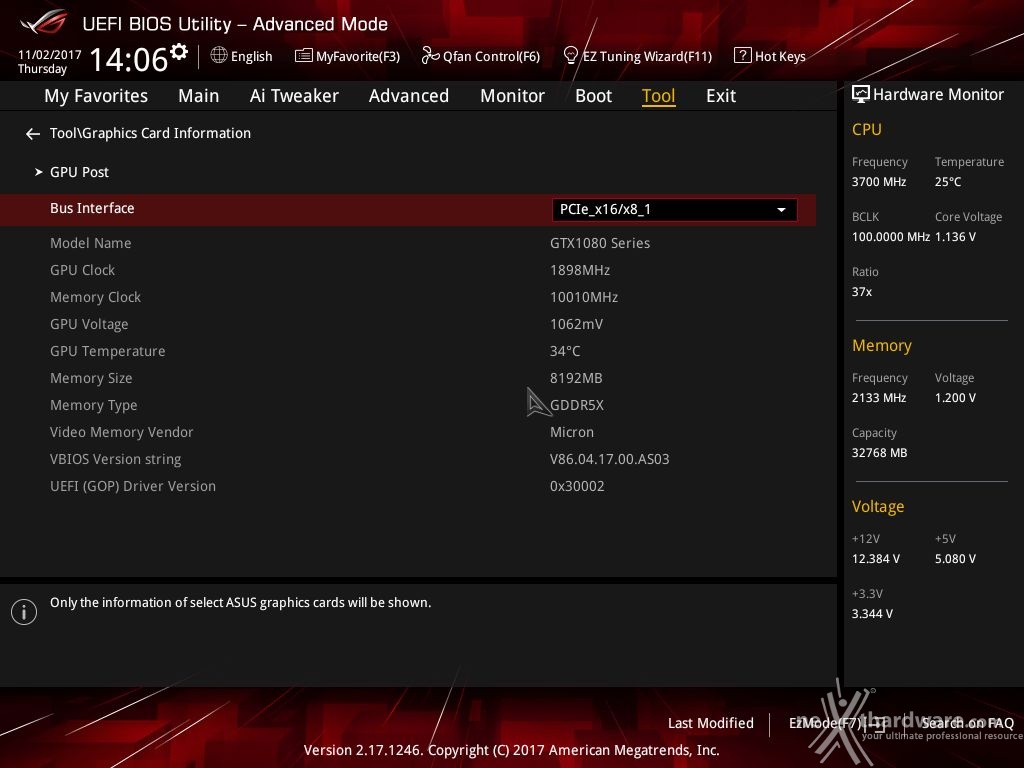The width and height of the screenshot is (1024, 768).
Task: Click the globe language icon
Action: tap(219, 55)
